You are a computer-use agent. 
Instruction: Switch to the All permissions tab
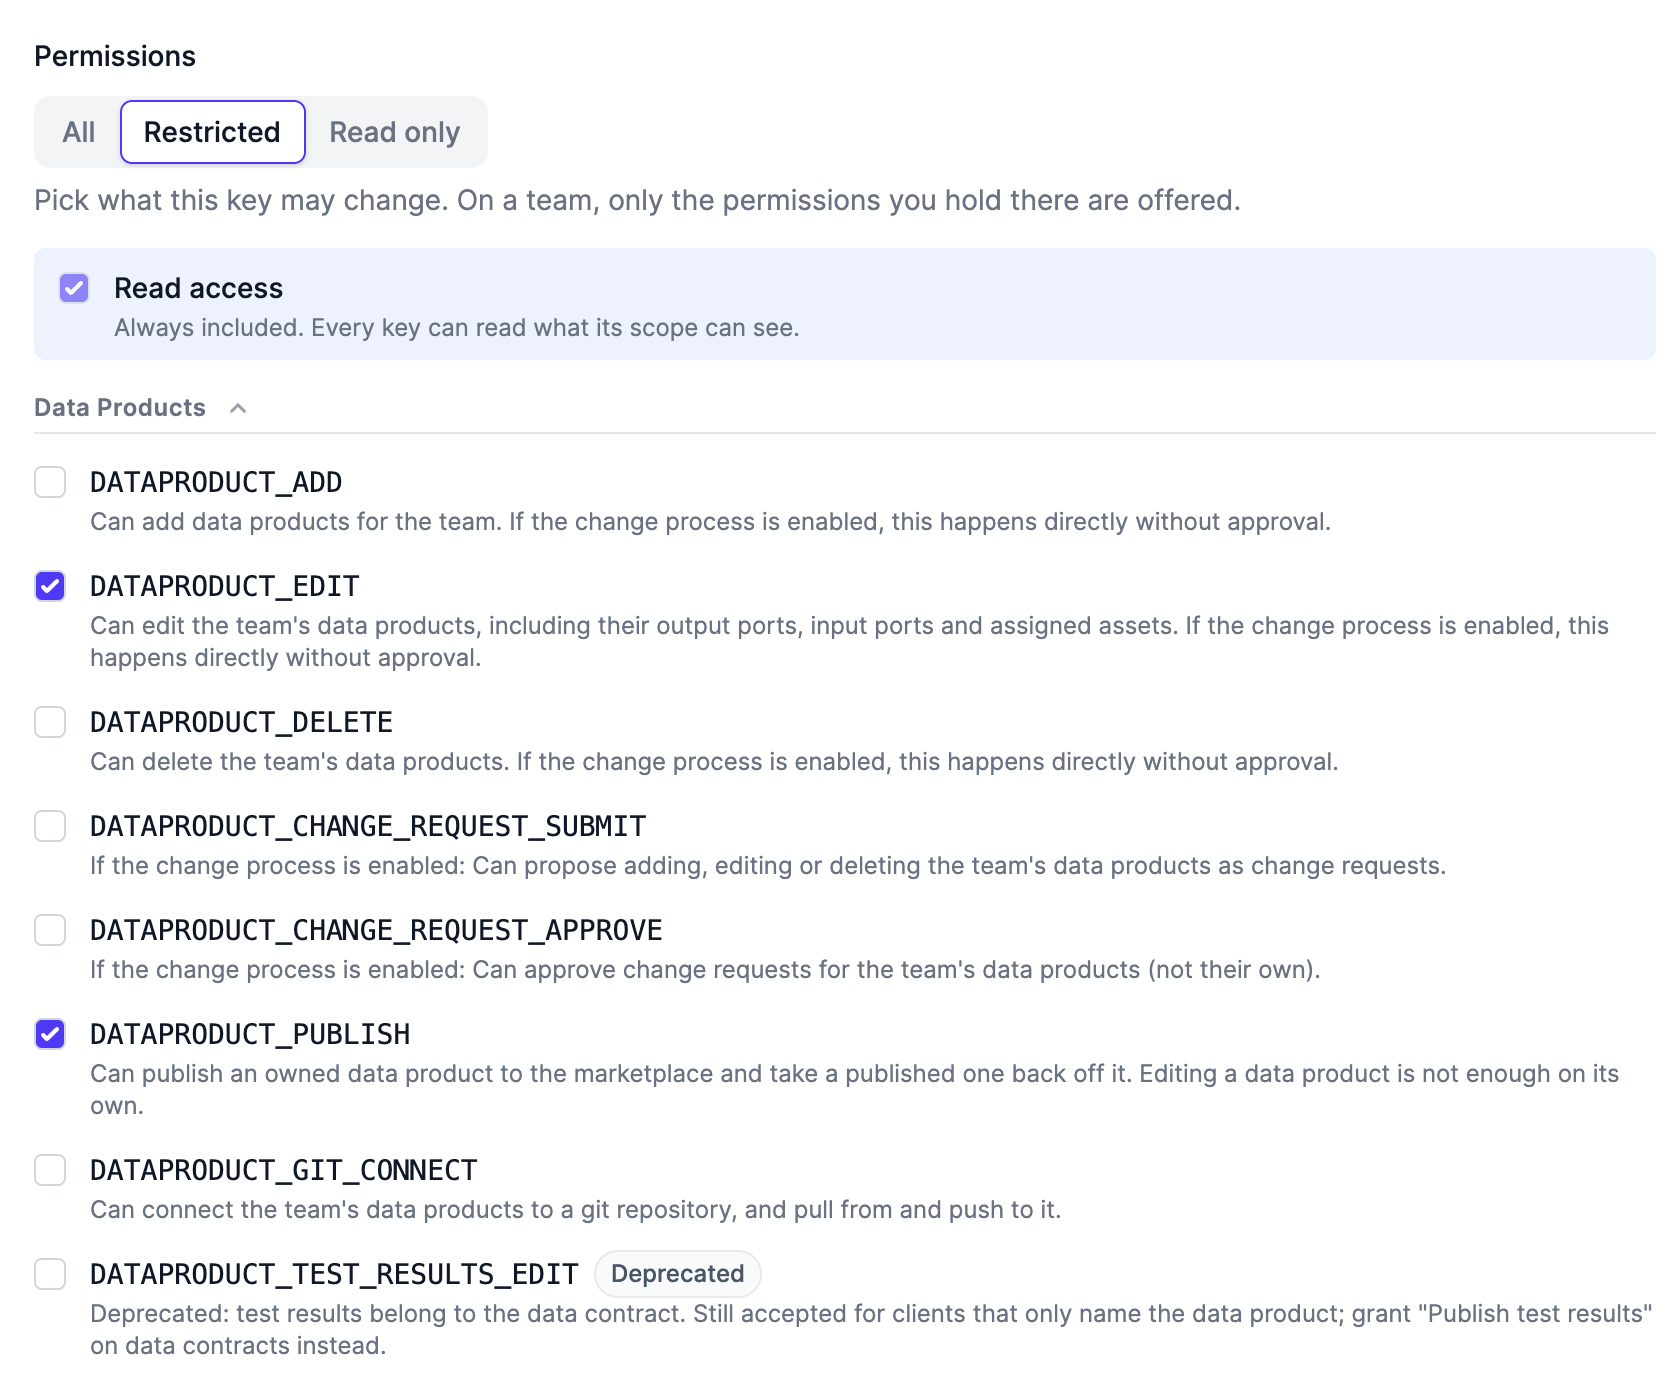pos(79,132)
